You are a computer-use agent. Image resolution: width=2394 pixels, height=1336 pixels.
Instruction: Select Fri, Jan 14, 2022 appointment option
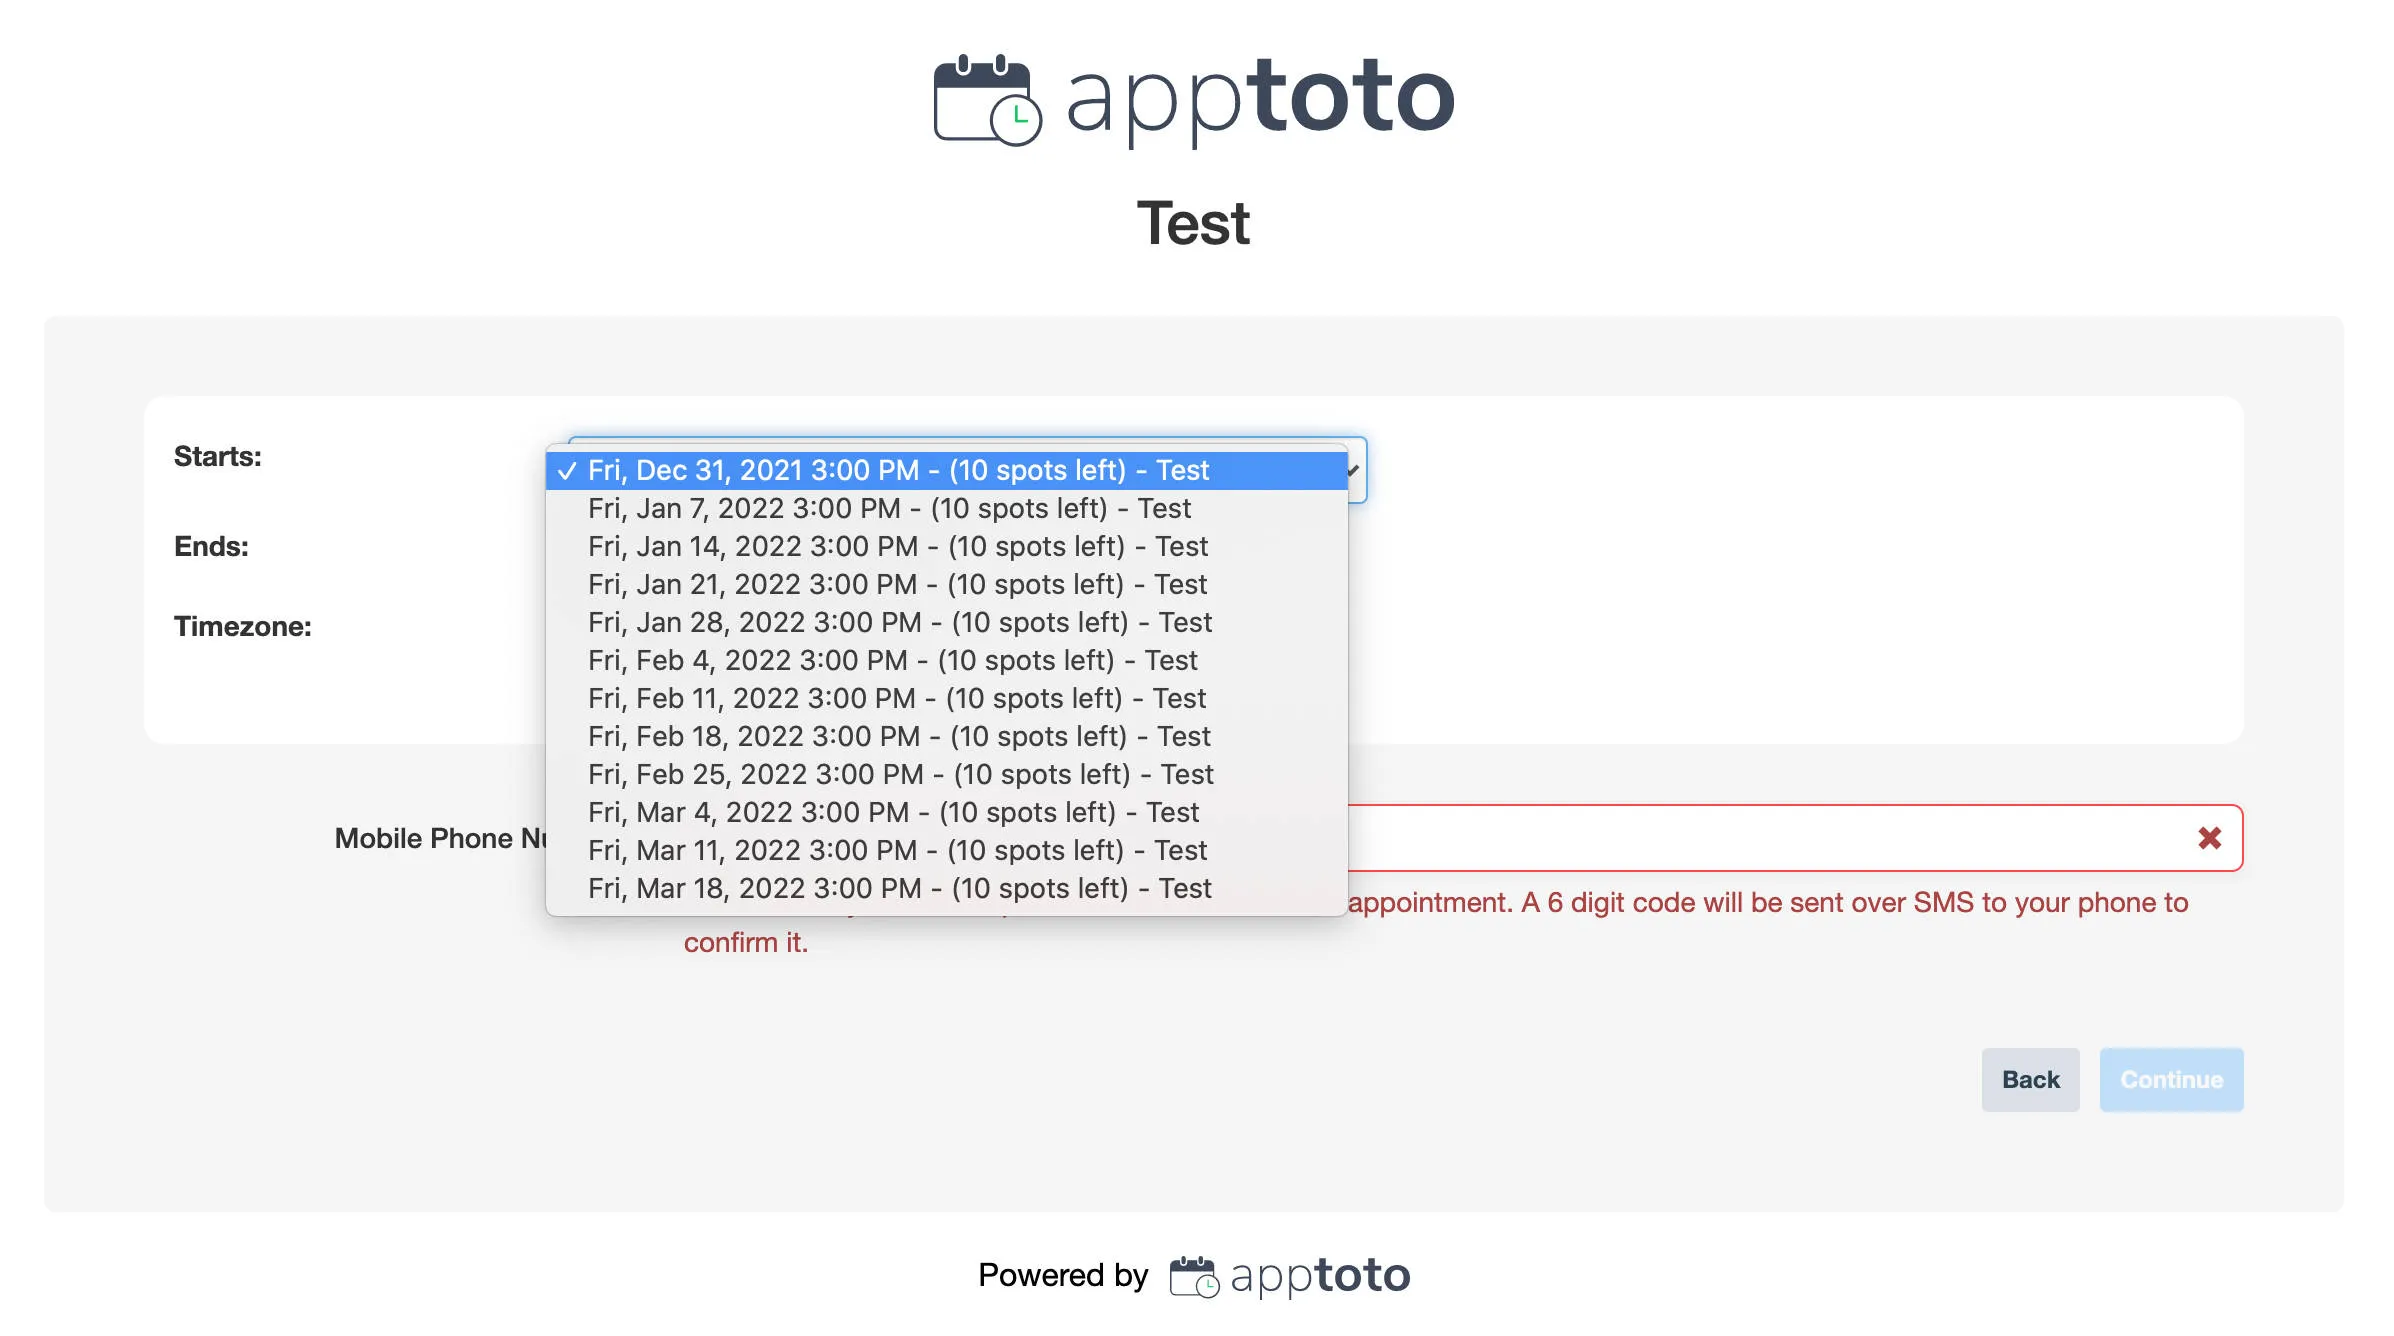896,546
